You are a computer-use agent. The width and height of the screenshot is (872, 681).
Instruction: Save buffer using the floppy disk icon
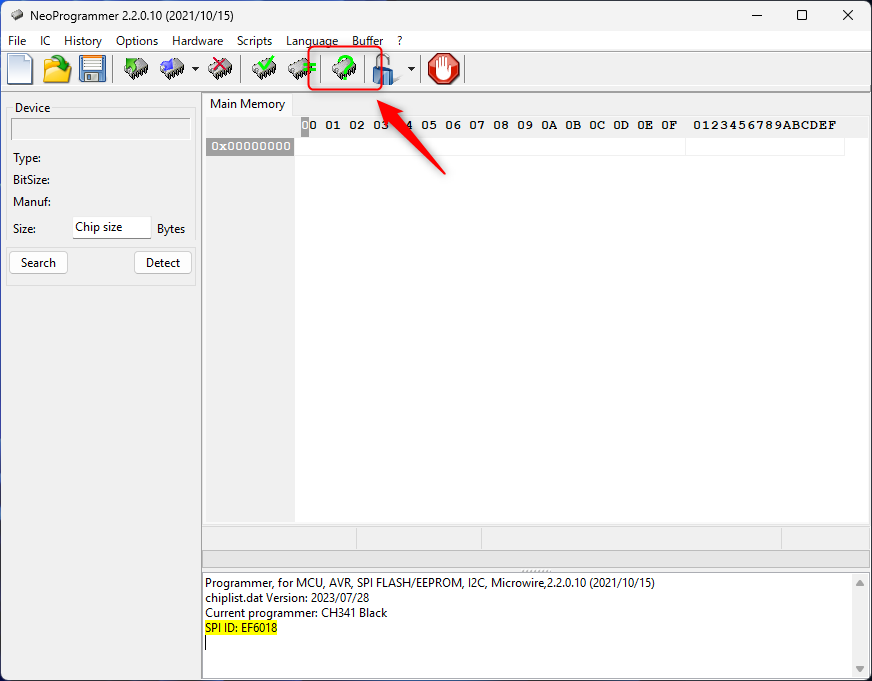(92, 69)
